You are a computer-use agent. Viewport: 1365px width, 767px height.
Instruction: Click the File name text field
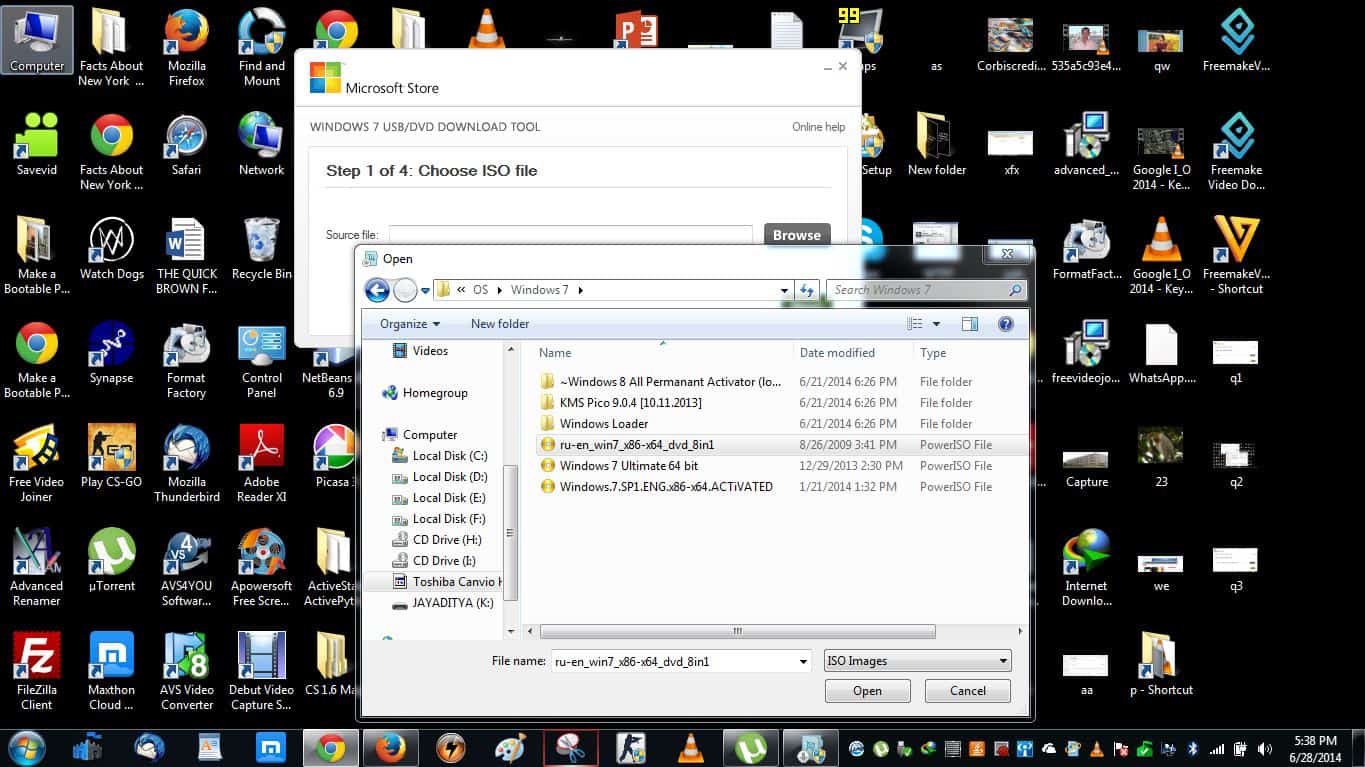(x=673, y=661)
